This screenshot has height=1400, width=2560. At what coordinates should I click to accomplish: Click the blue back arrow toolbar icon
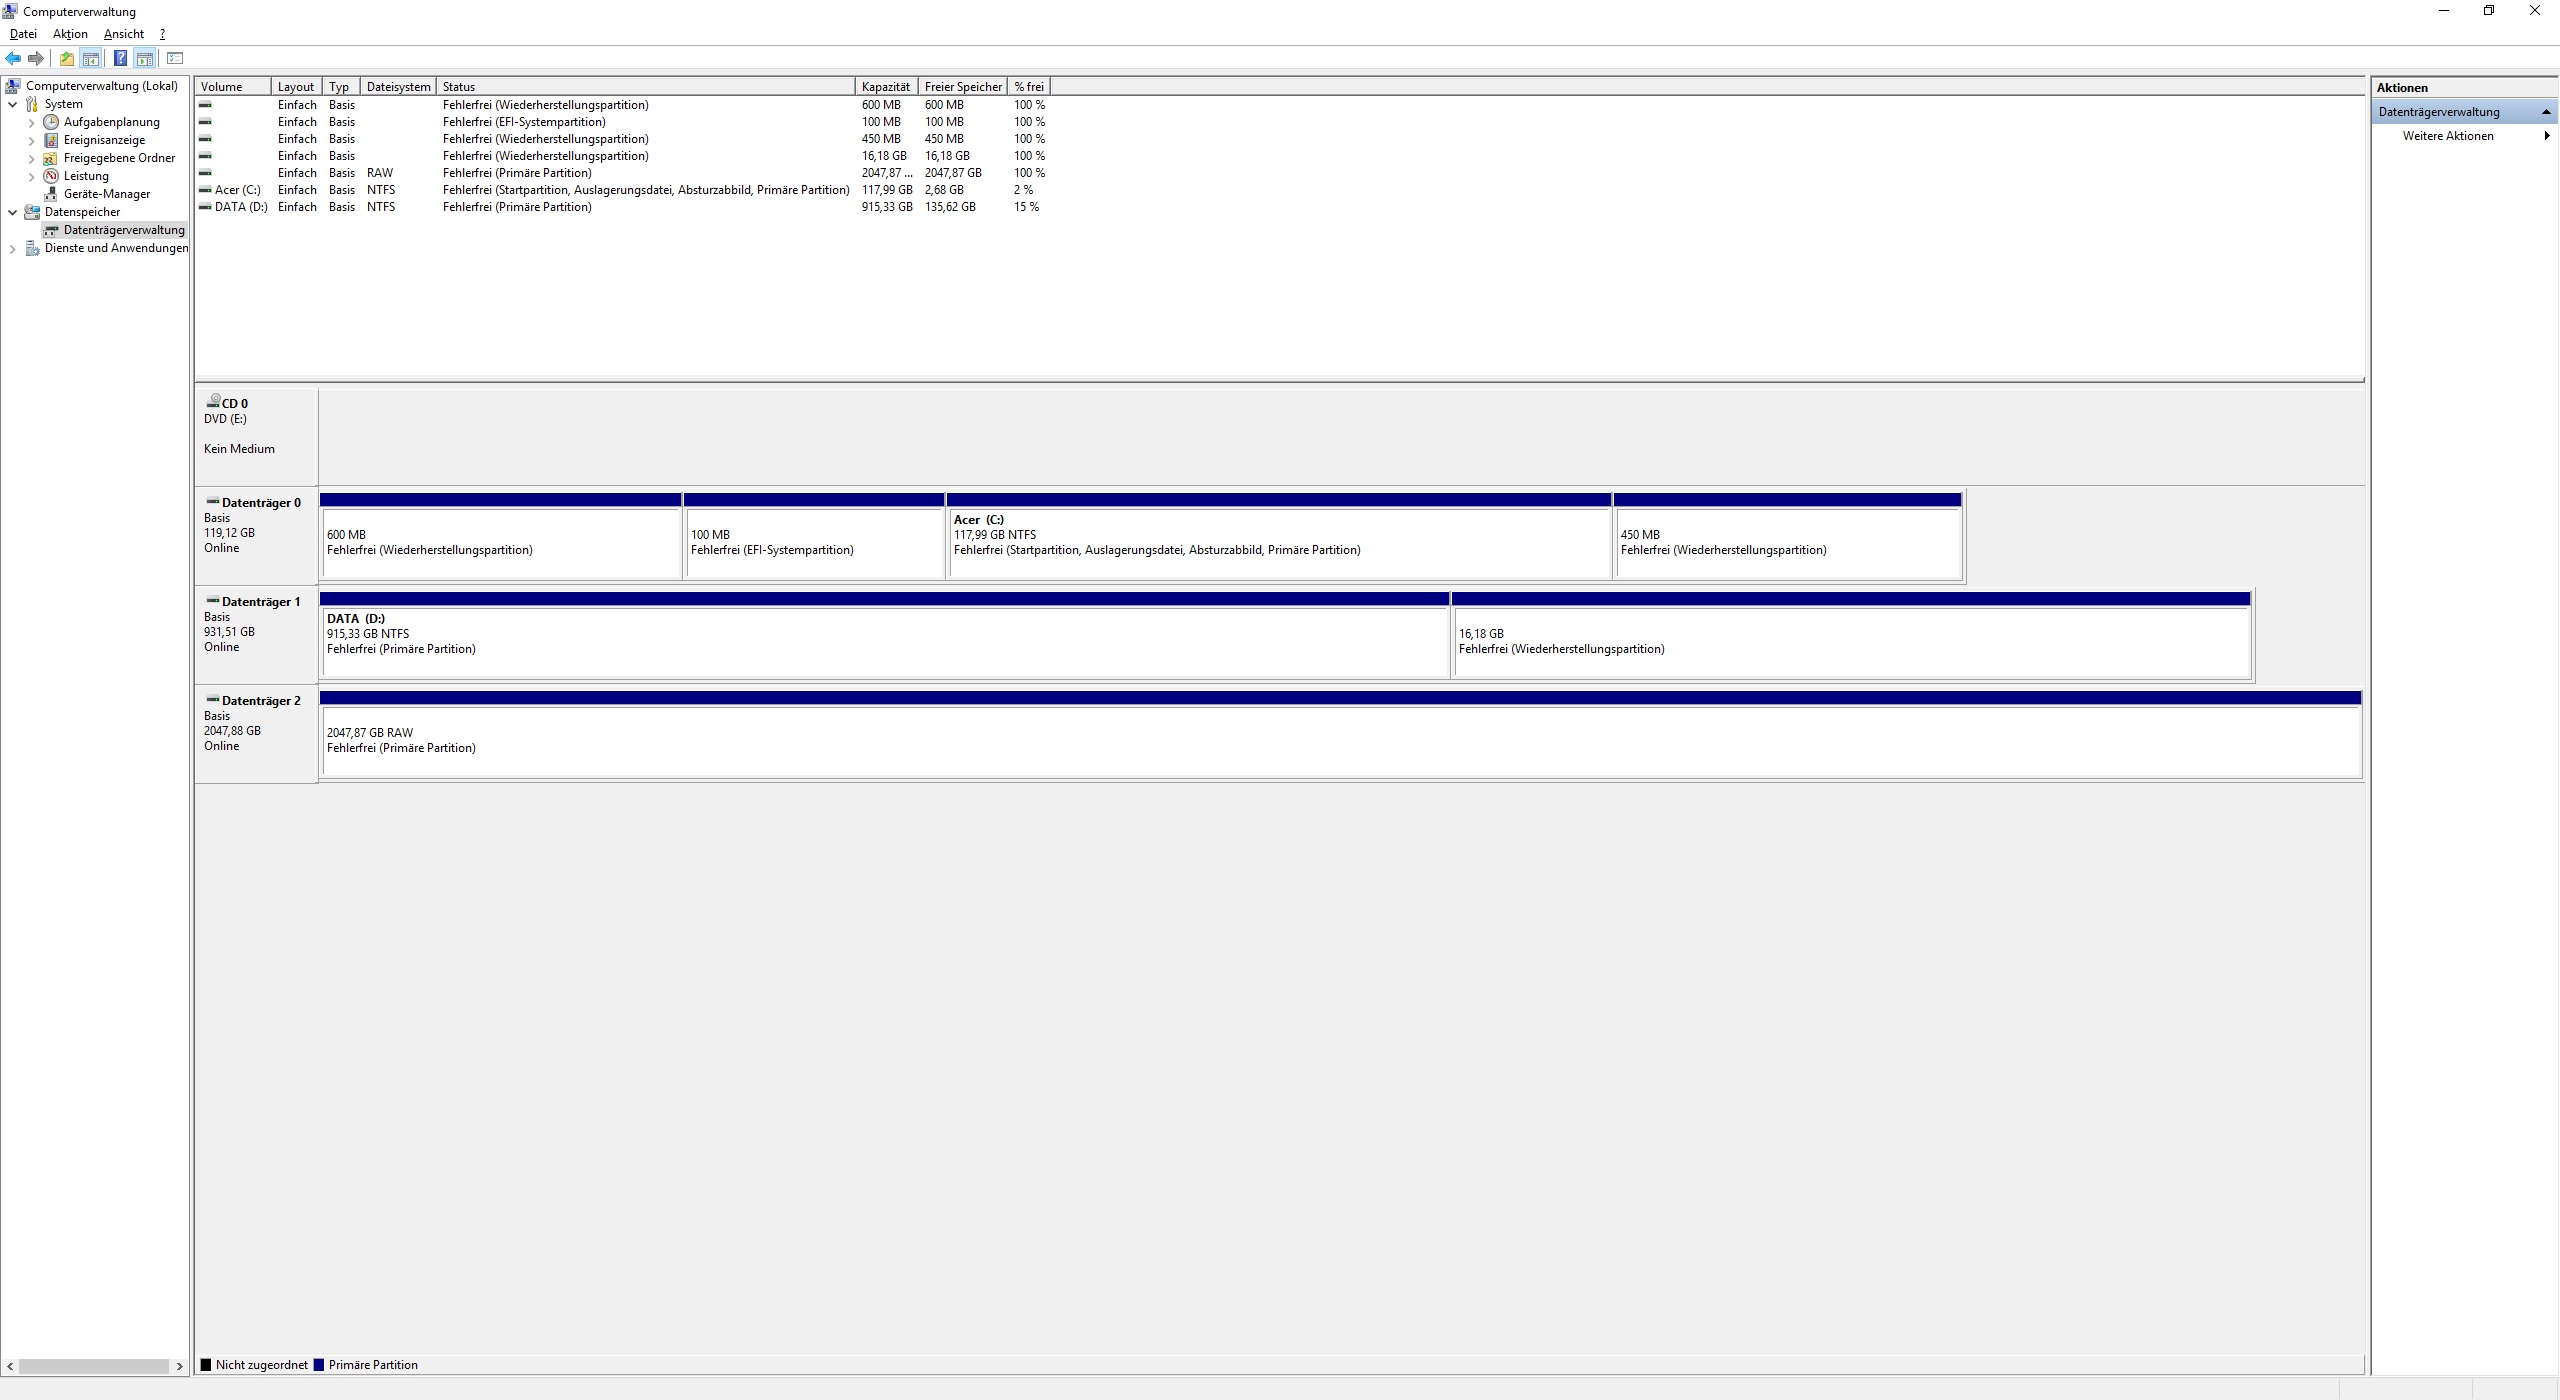[x=13, y=58]
